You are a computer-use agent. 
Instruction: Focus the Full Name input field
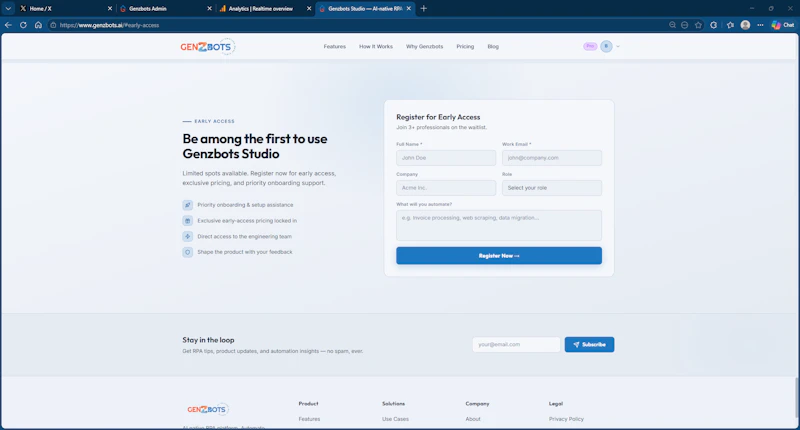[x=446, y=158]
